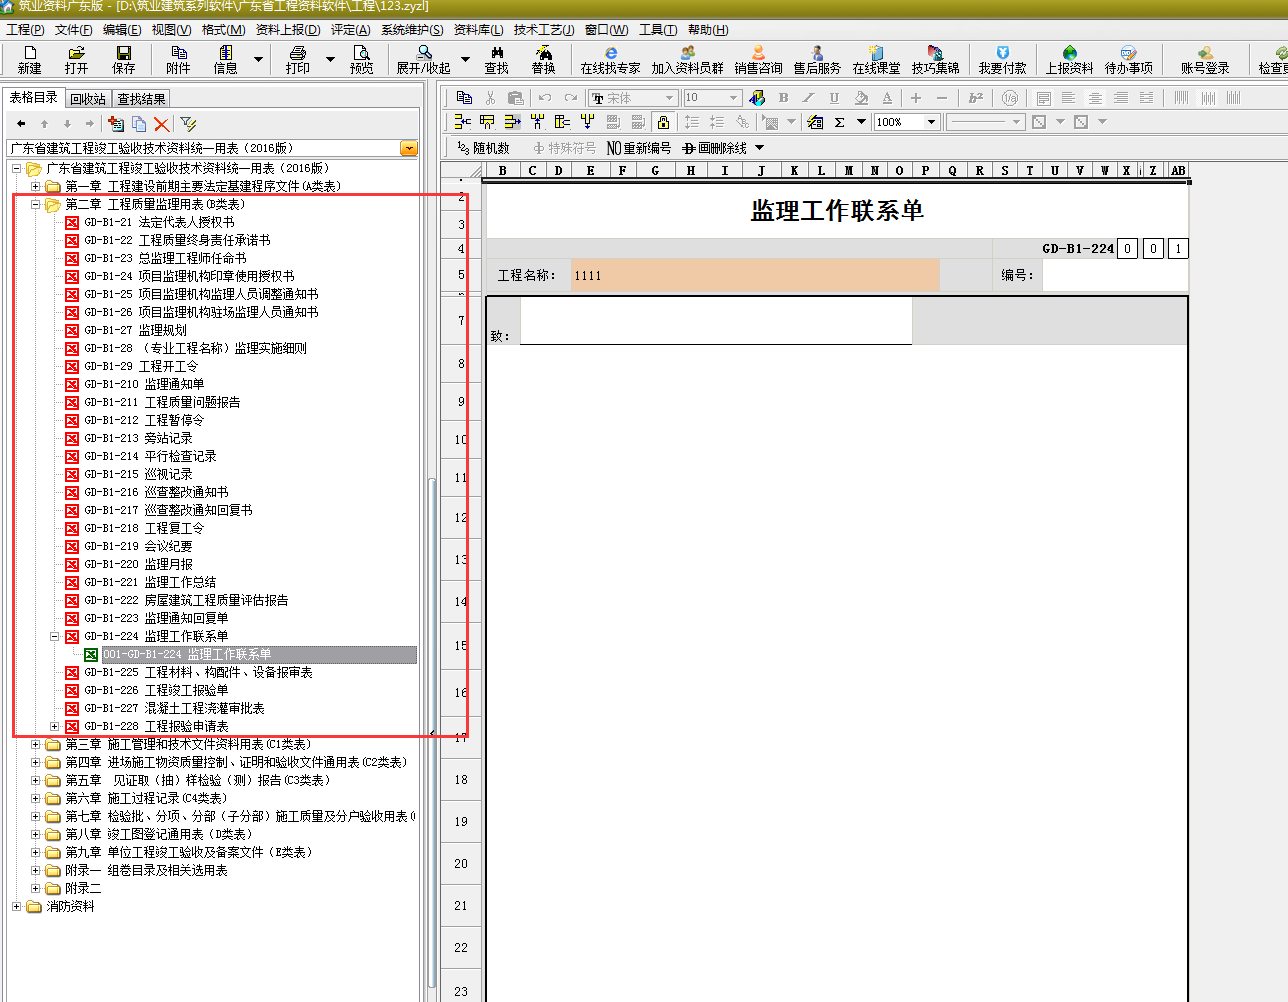Click dropdown arrow next to 展开/收起
Screen dimensions: 1288x1002
tap(467, 60)
